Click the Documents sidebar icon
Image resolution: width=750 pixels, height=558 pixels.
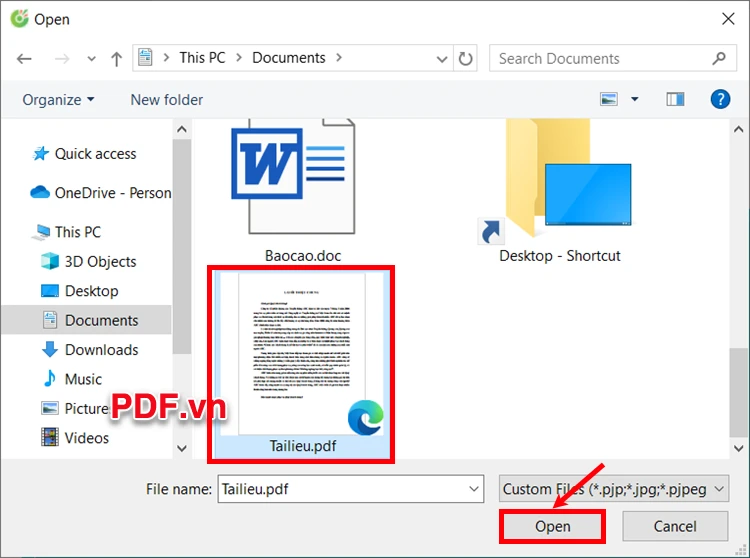[x=50, y=320]
